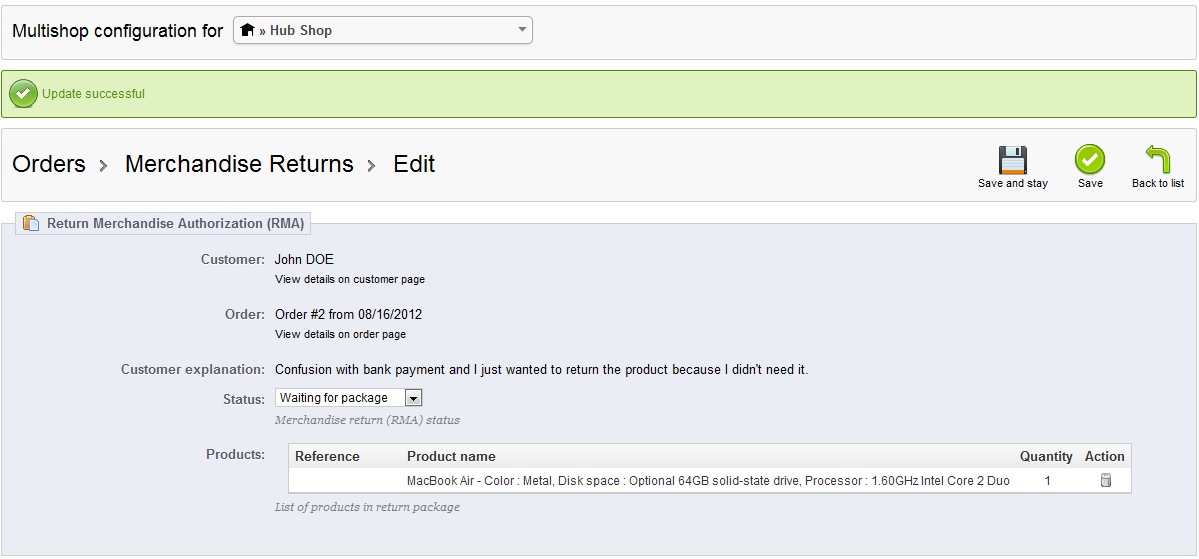The width and height of the screenshot is (1199, 559).
Task: Open the Multishop configuration Hub Shop dropdown
Action: pyautogui.click(x=382, y=30)
